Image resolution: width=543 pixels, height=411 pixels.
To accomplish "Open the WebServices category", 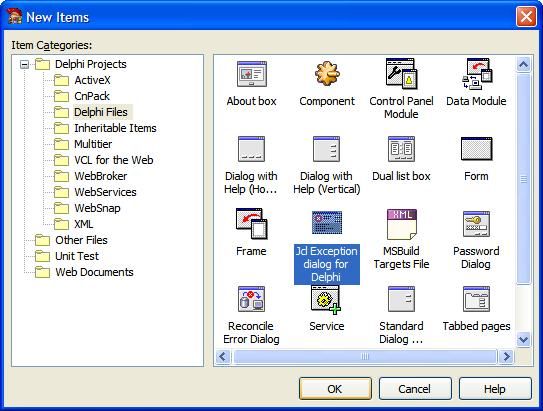I will click(105, 192).
